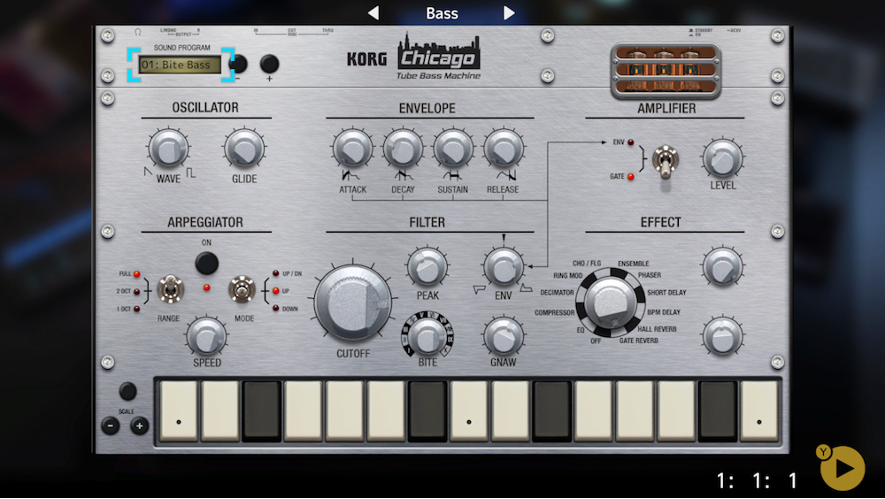Switch to next track with right arrow
The width and height of the screenshot is (885, 499).
[x=509, y=13]
